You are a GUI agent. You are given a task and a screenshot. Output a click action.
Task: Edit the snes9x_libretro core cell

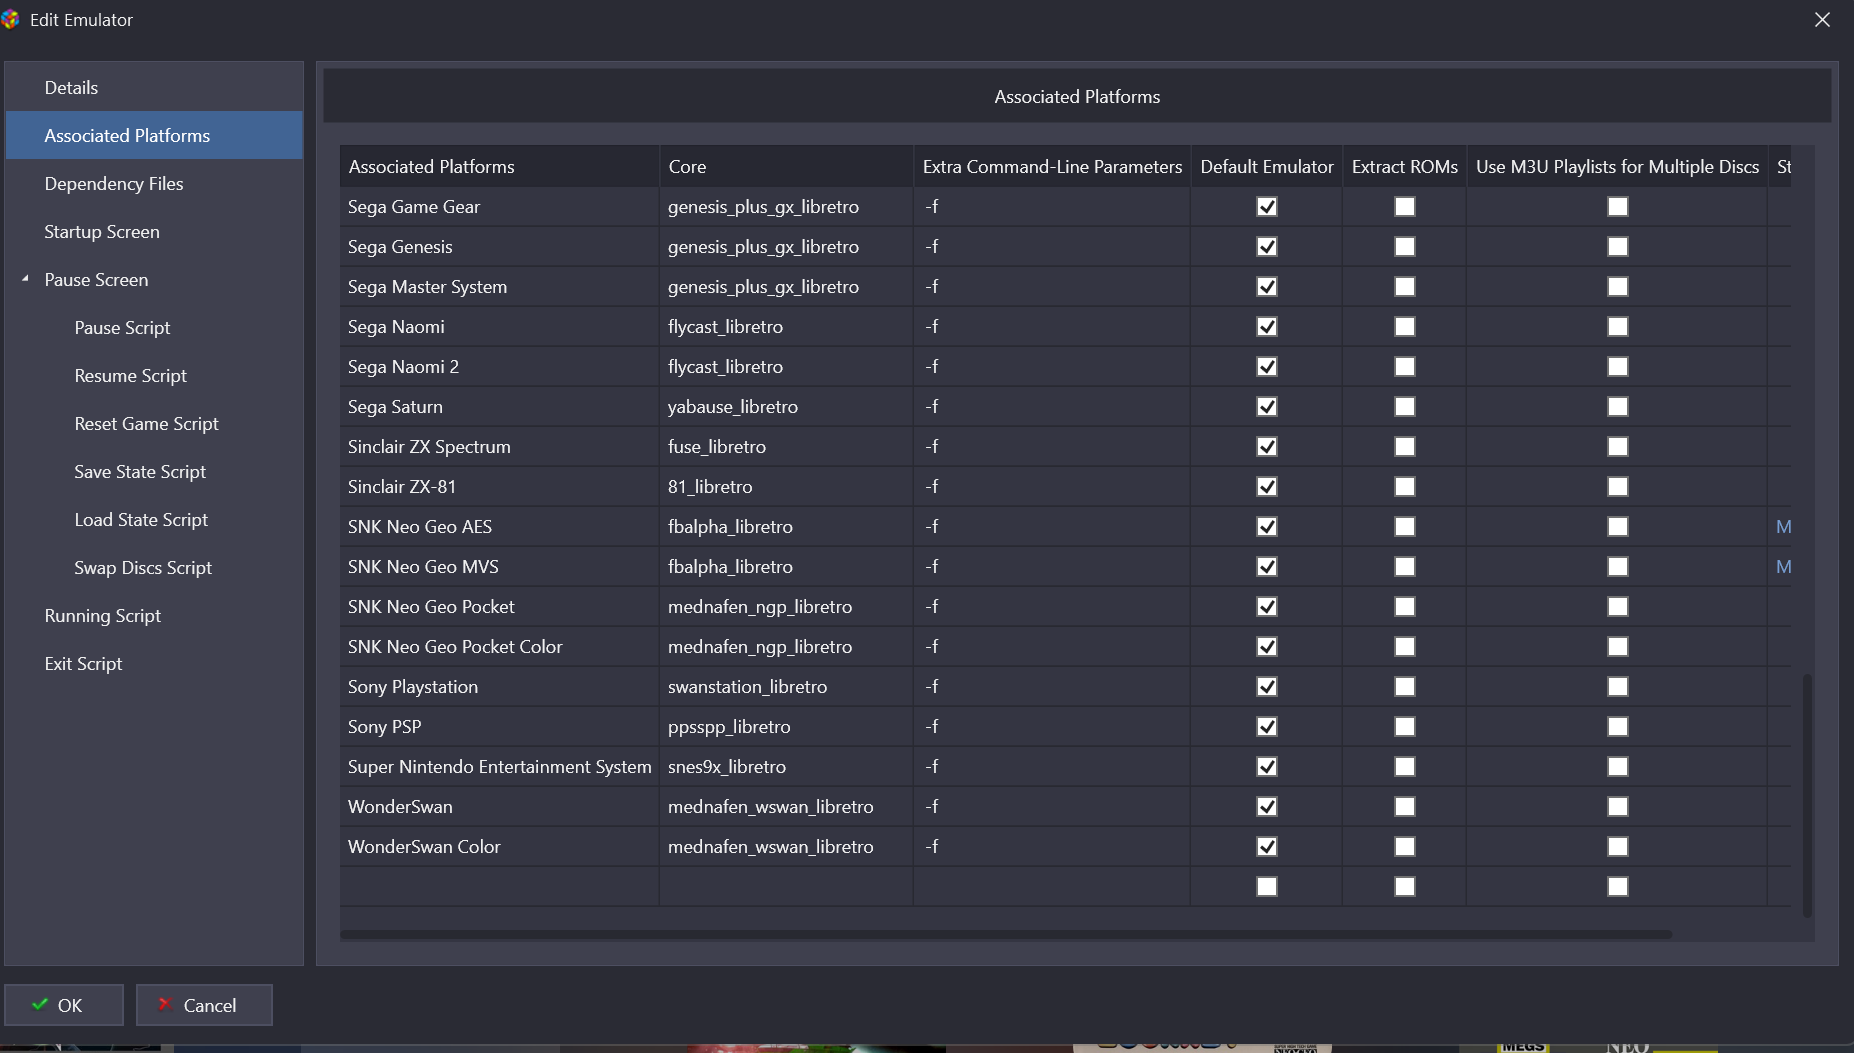(786, 766)
